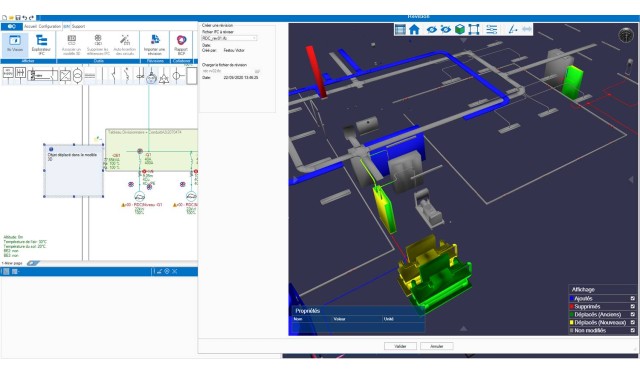Click the red Supprimés color swatch
The image size is (640, 375).
tap(572, 306)
